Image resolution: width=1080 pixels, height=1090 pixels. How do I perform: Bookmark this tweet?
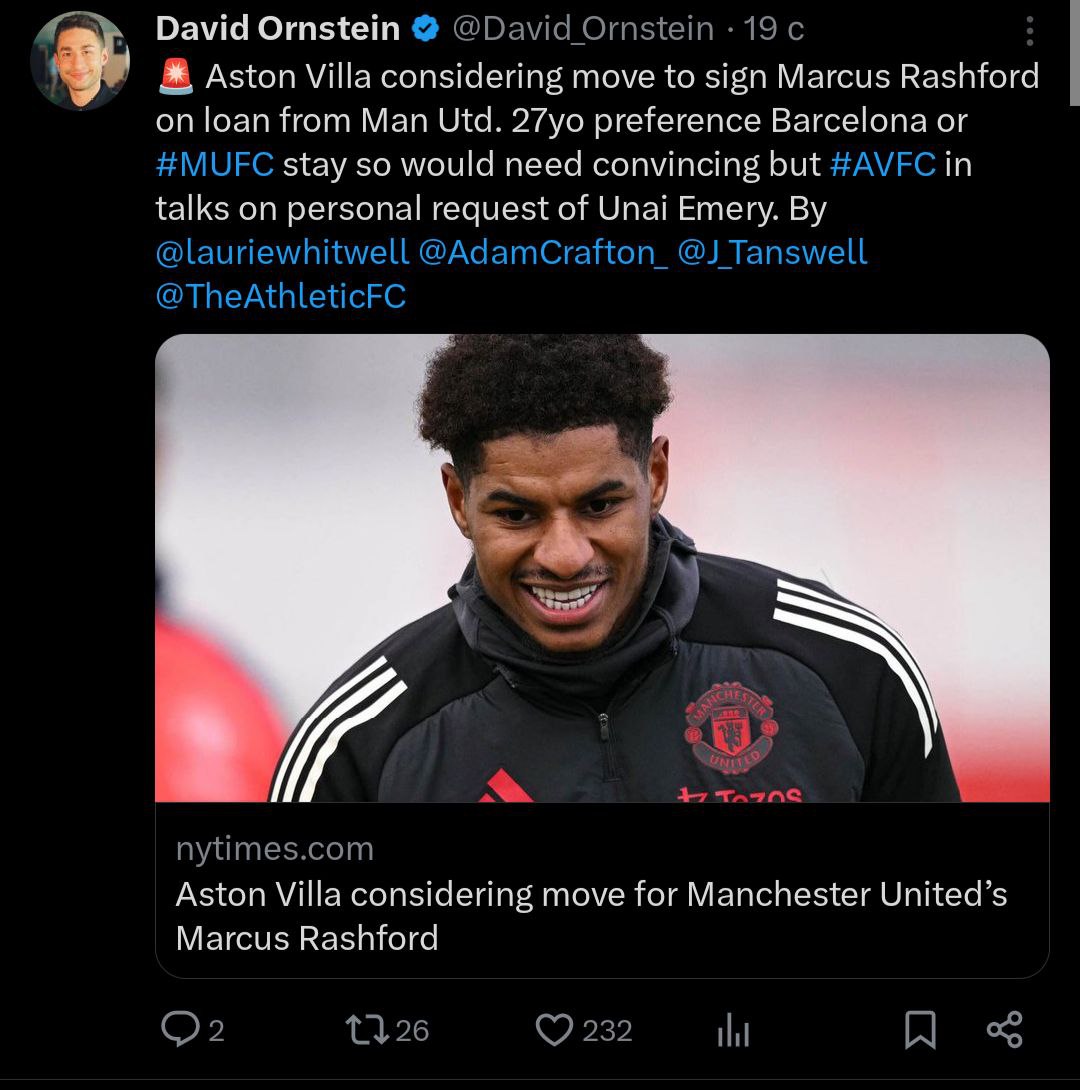click(920, 1030)
